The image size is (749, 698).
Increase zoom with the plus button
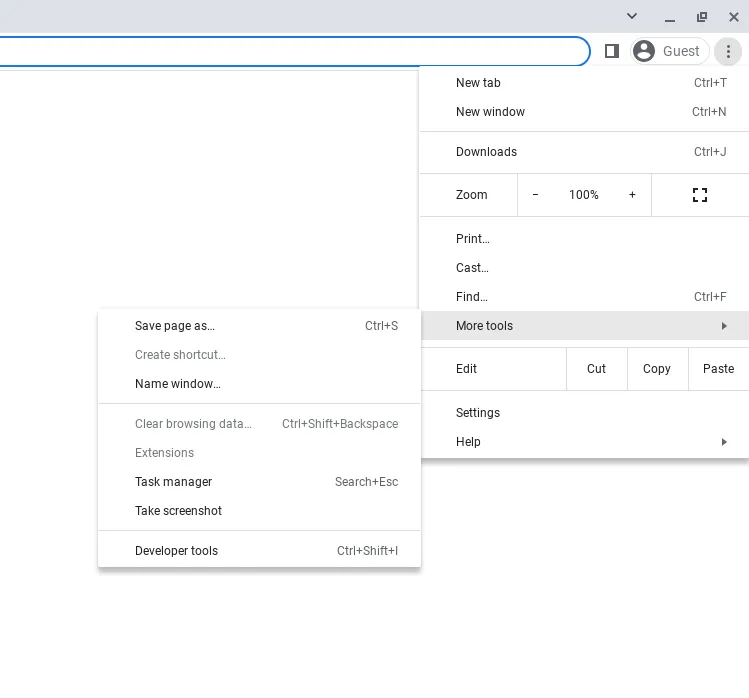point(632,195)
